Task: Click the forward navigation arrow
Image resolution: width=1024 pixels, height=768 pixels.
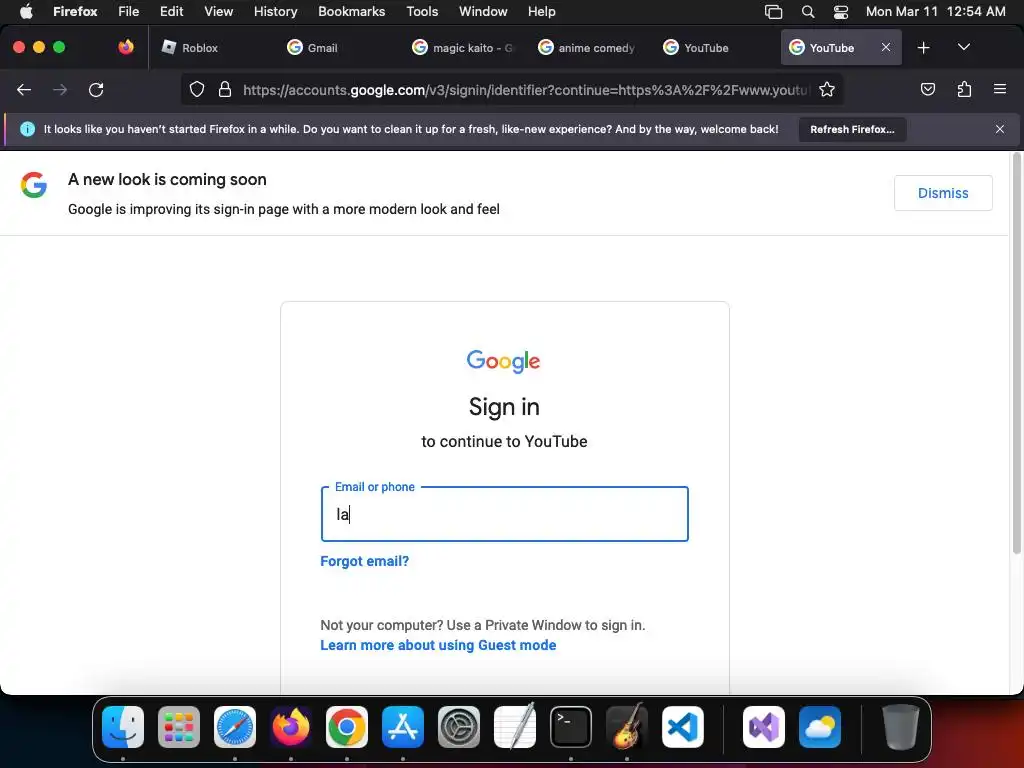Action: [60, 89]
